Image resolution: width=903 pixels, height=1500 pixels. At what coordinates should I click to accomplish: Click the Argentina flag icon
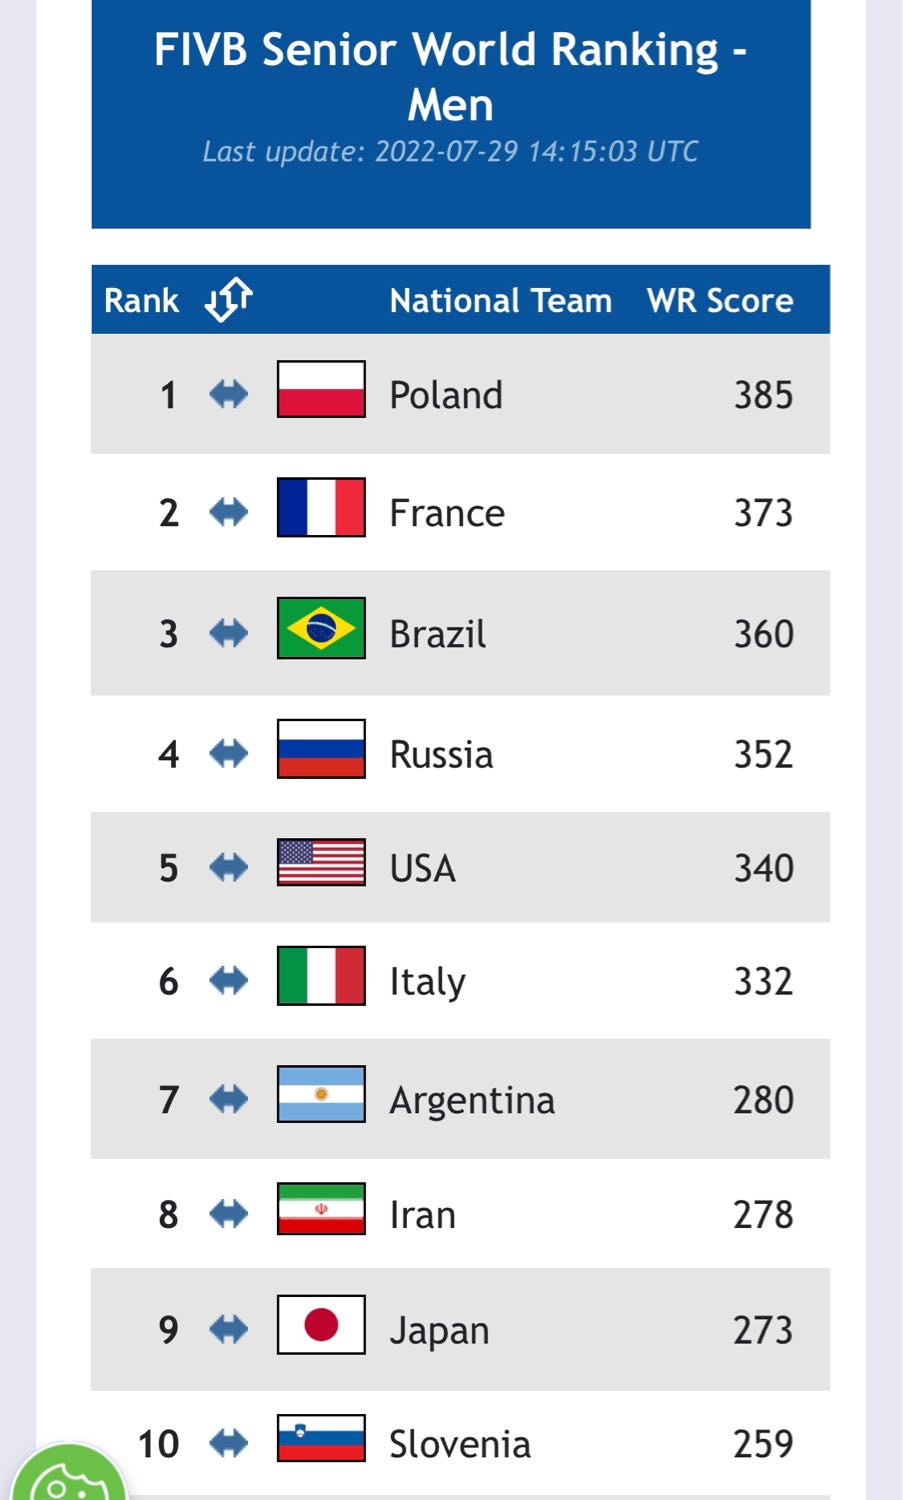pos(321,1094)
